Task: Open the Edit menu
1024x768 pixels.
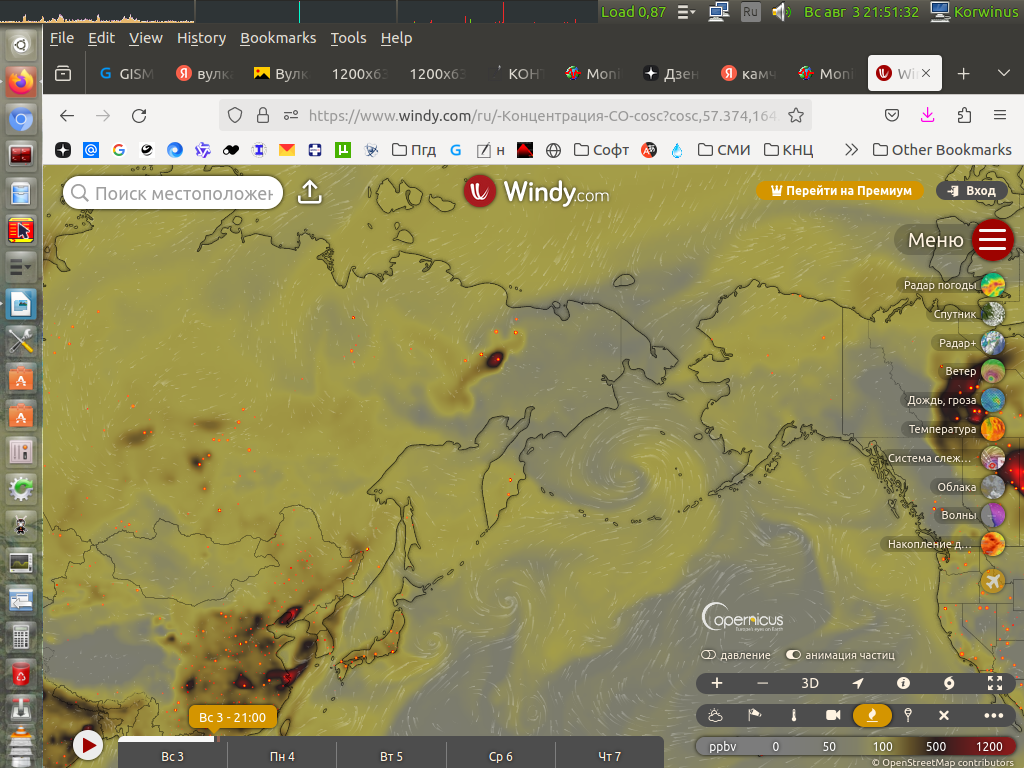Action: pyautogui.click(x=101, y=38)
